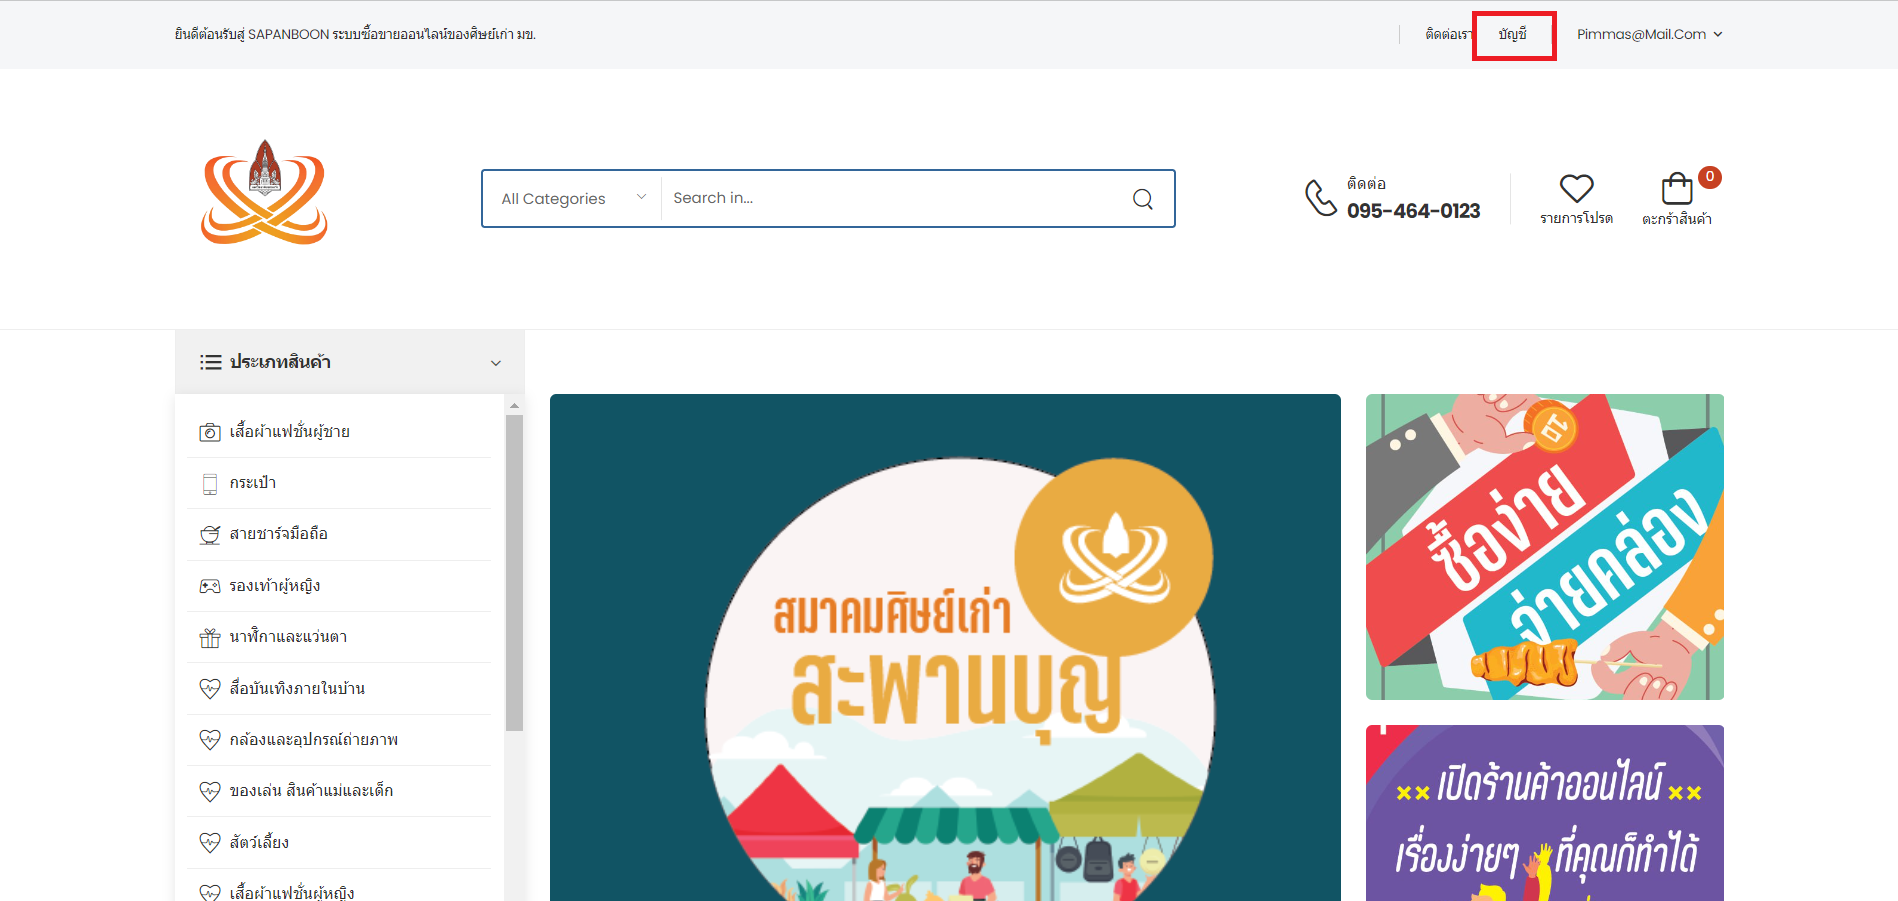Open the wishlist heart icon

click(1576, 188)
